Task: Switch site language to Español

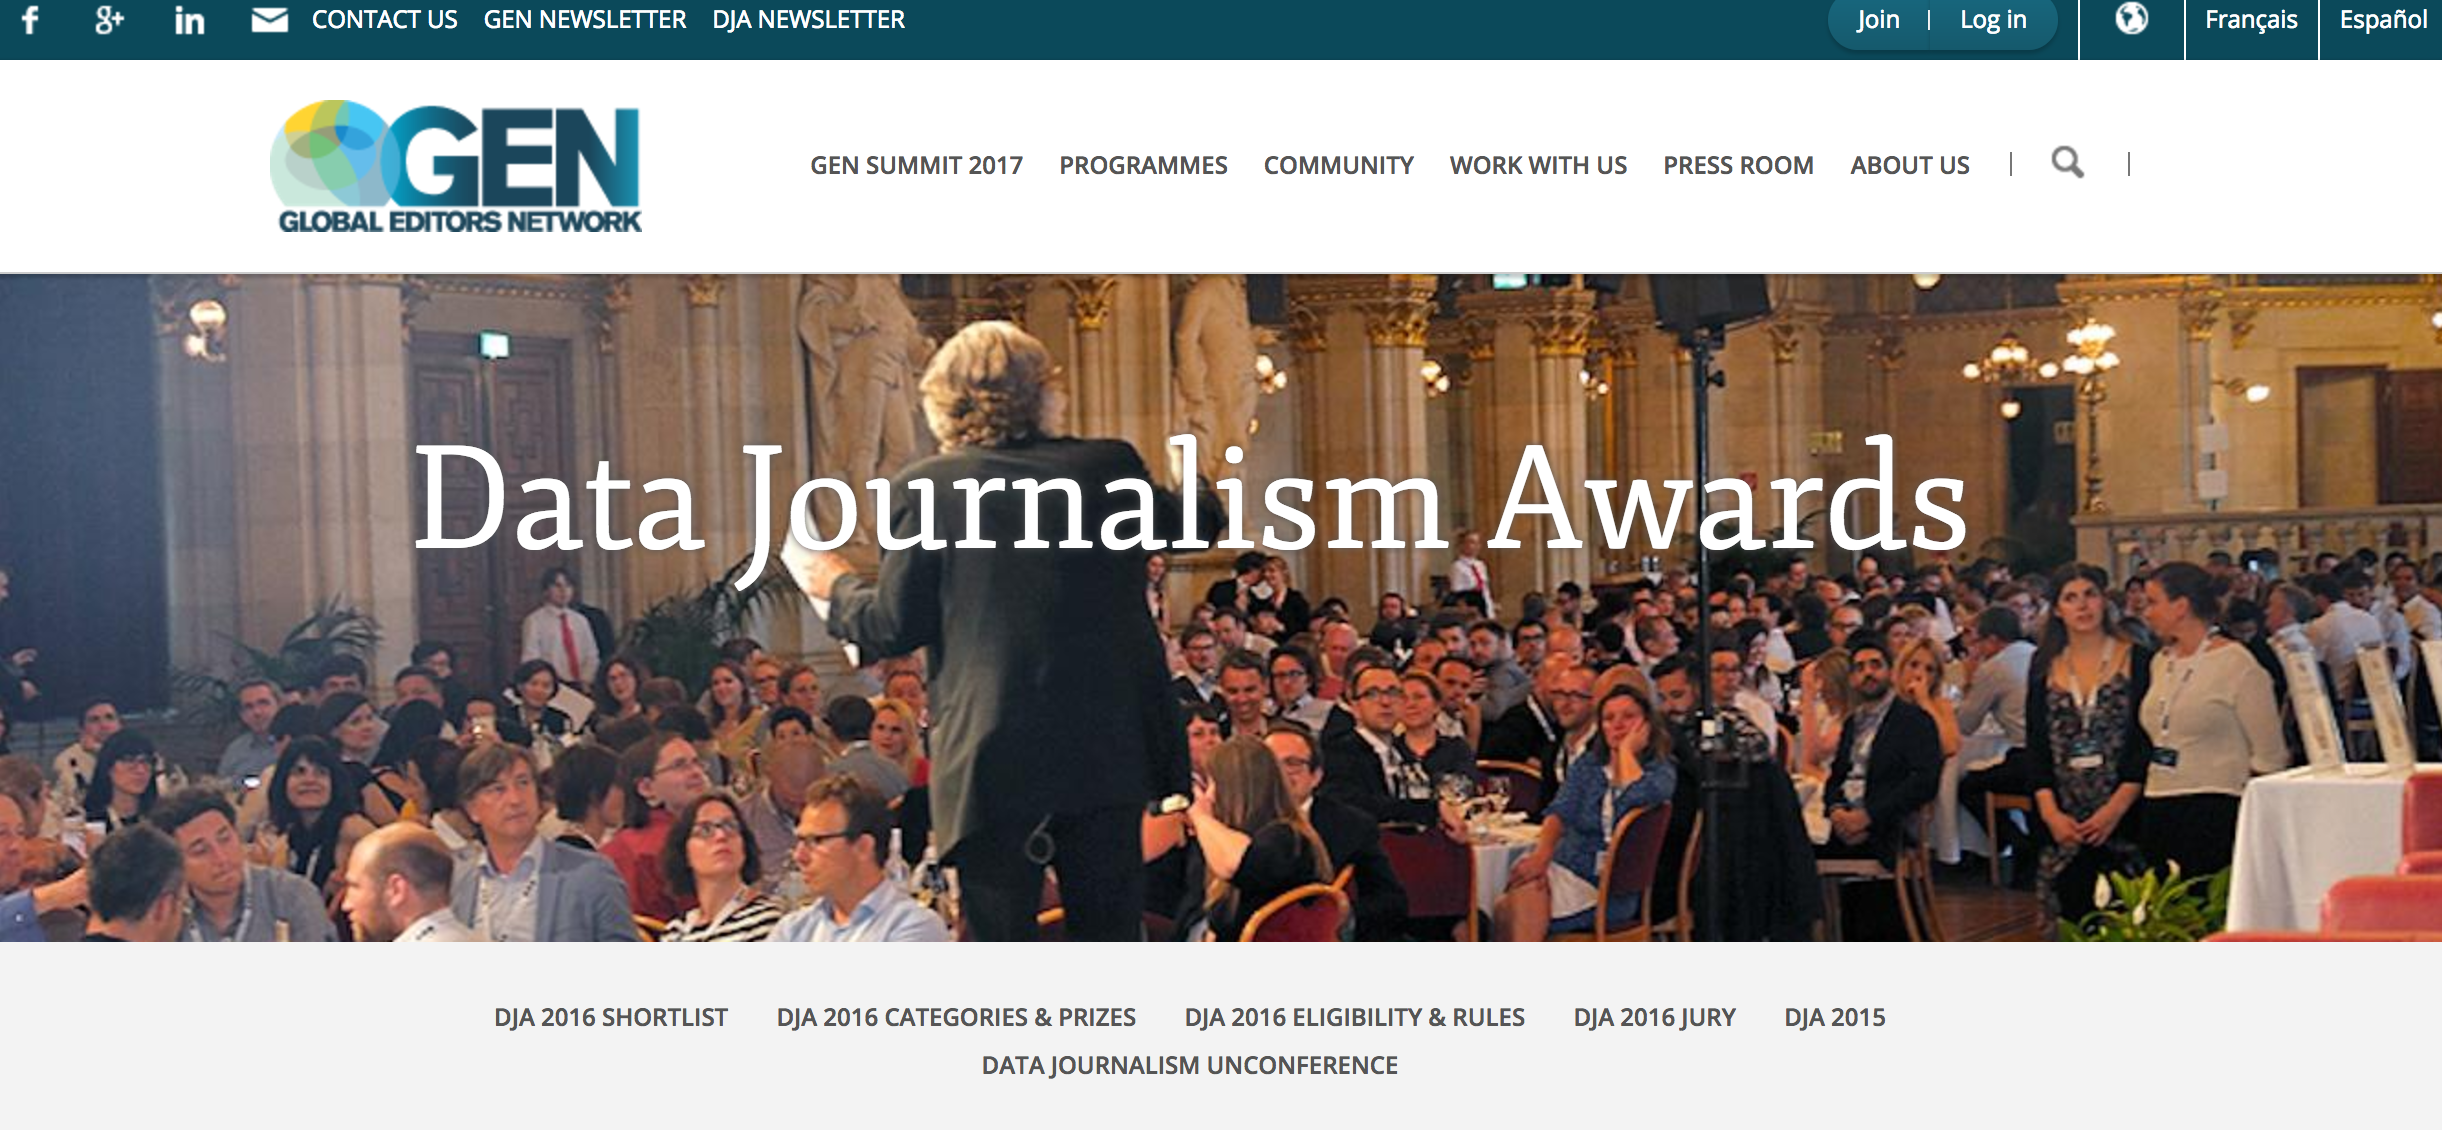Action: coord(2383,20)
